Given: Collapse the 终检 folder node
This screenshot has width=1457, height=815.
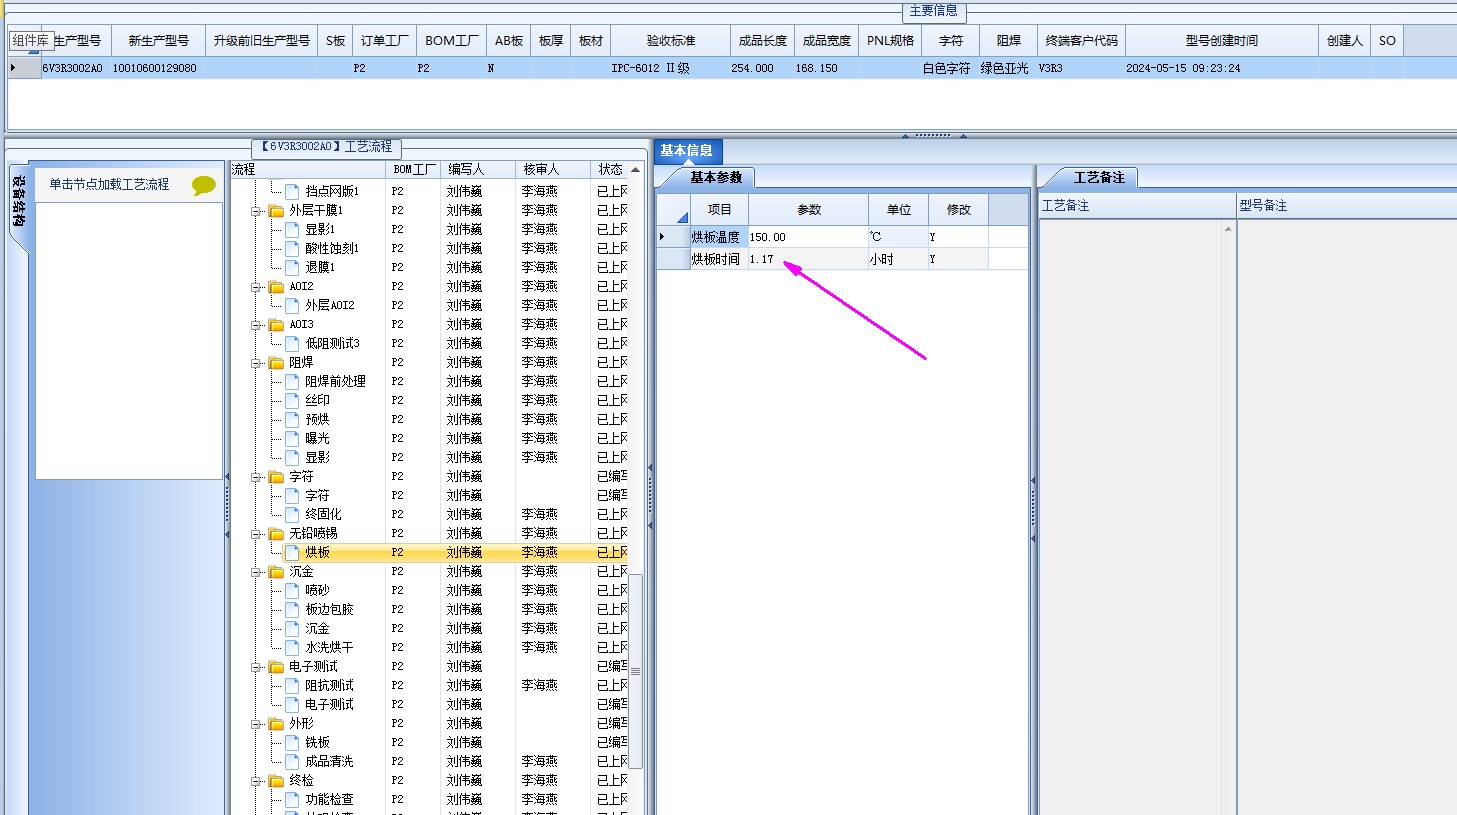Looking at the screenshot, I should pyautogui.click(x=256, y=781).
